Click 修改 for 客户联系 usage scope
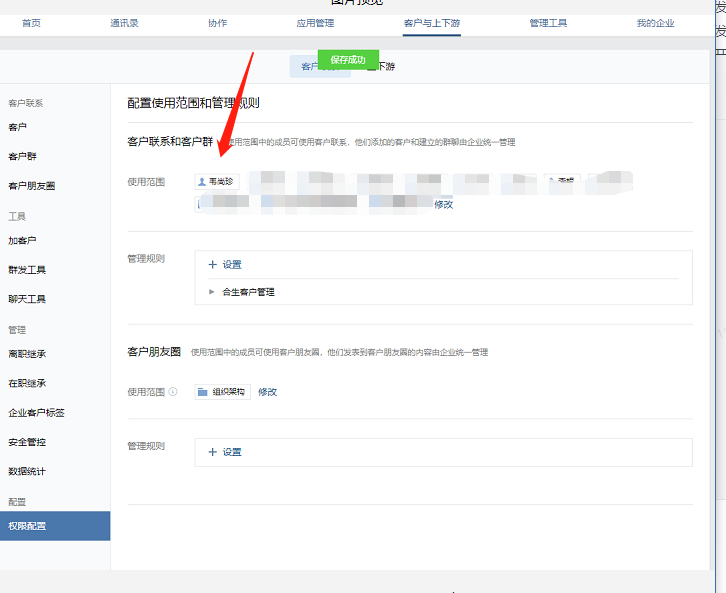Image resolution: width=726 pixels, height=593 pixels. (443, 205)
